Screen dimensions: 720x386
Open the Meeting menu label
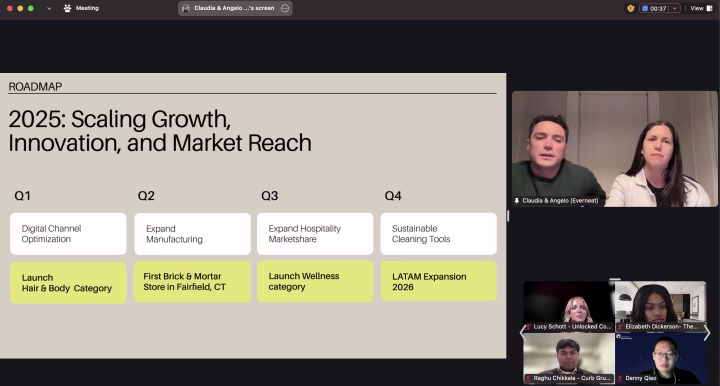pos(87,8)
